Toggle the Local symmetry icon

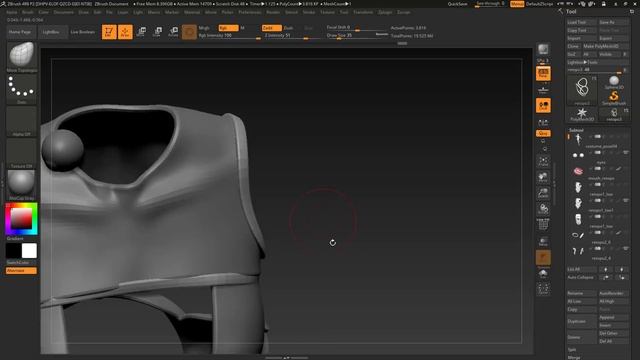[x=543, y=106]
